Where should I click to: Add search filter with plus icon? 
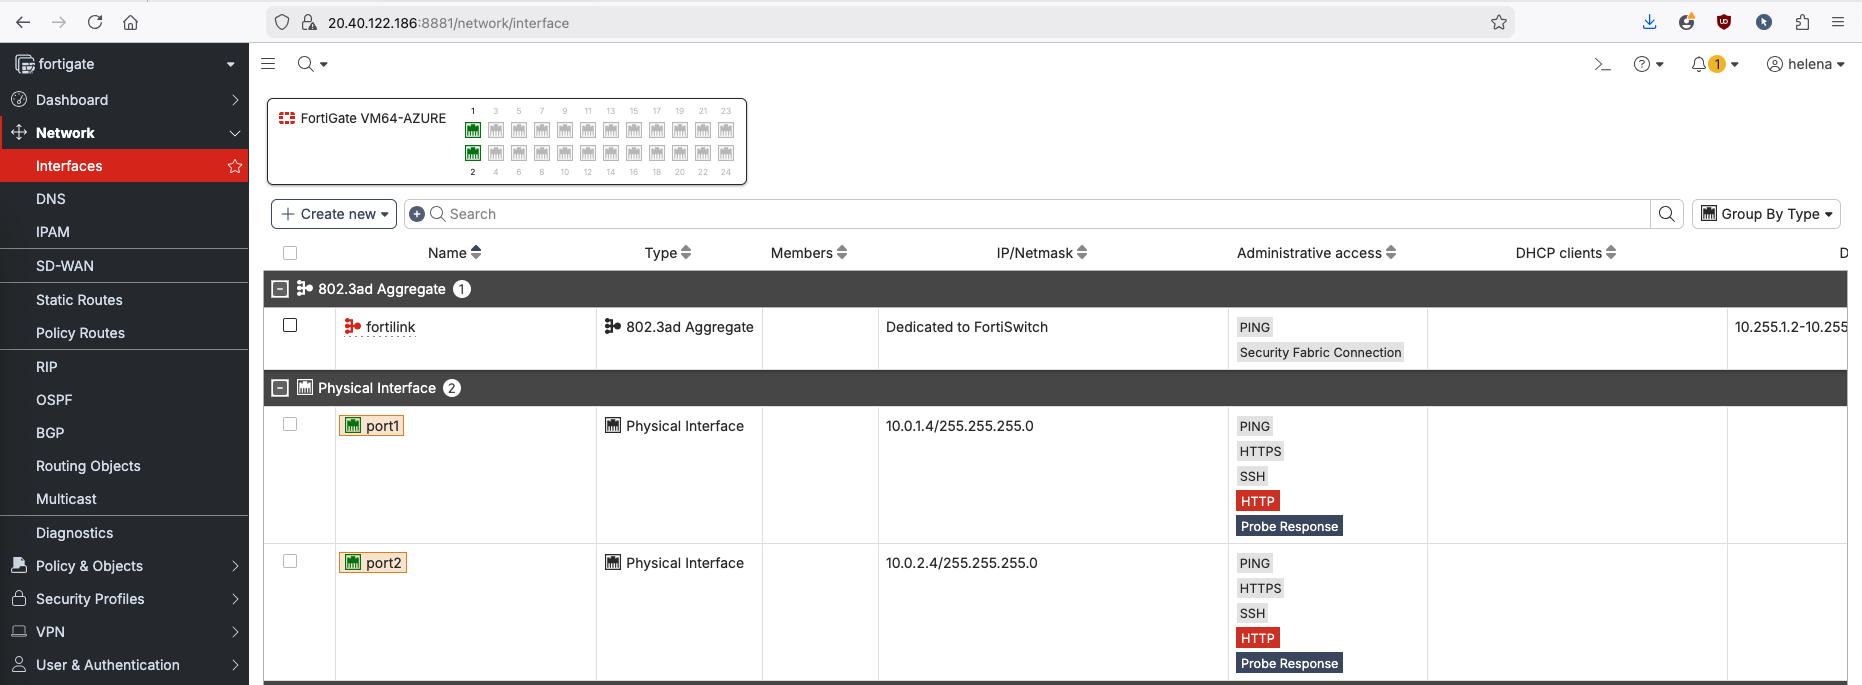tap(417, 214)
